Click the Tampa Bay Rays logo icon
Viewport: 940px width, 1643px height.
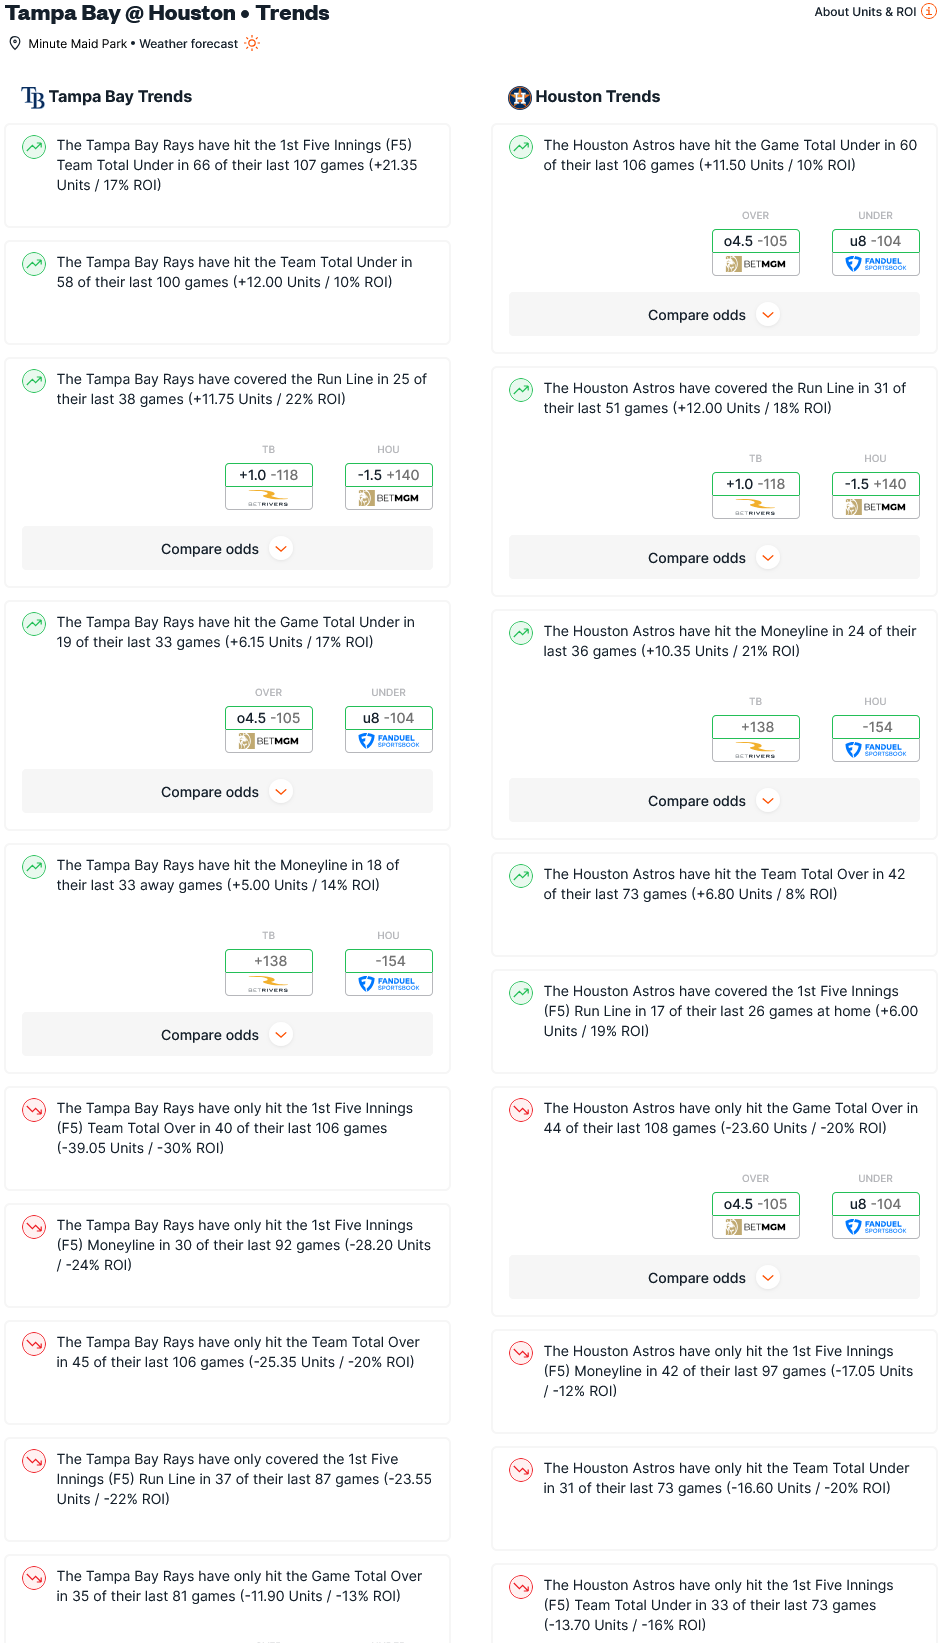(x=33, y=97)
